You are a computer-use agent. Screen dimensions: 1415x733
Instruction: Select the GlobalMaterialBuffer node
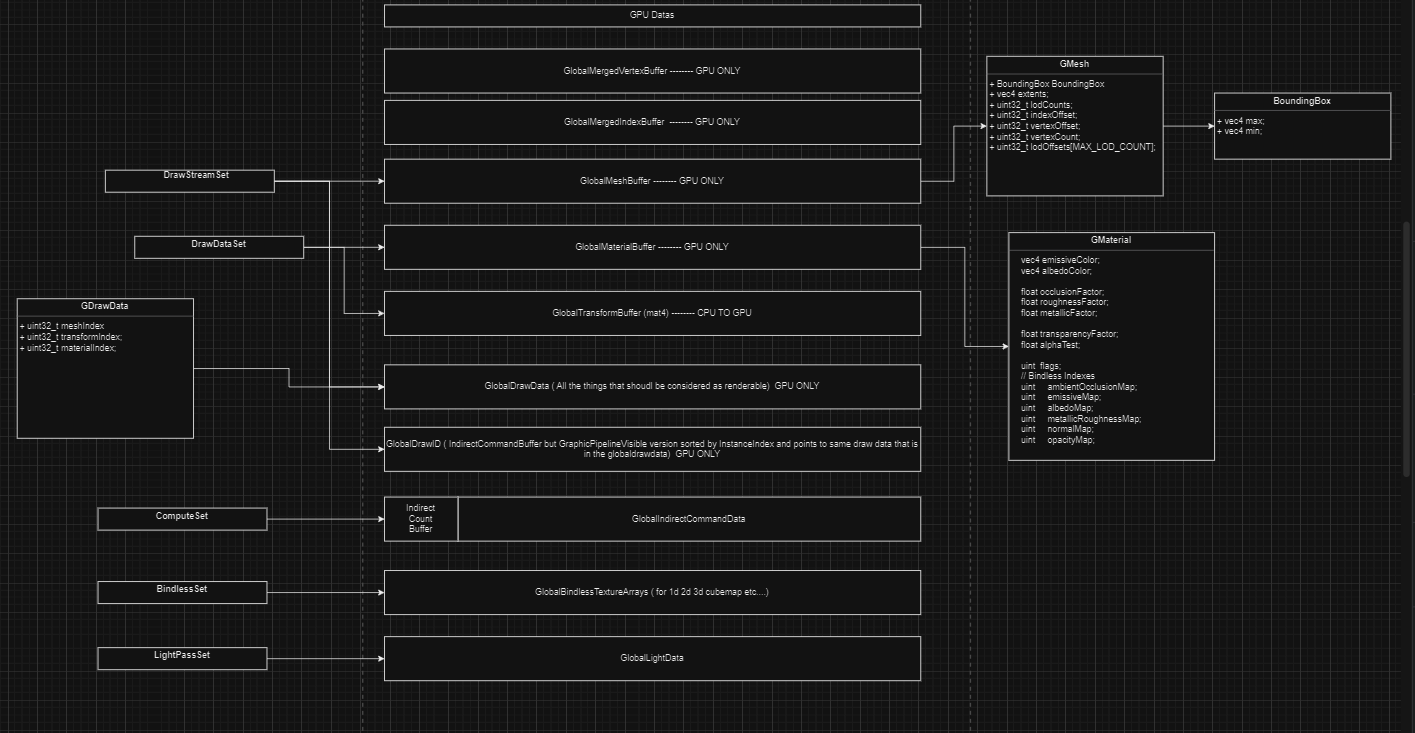click(x=651, y=247)
